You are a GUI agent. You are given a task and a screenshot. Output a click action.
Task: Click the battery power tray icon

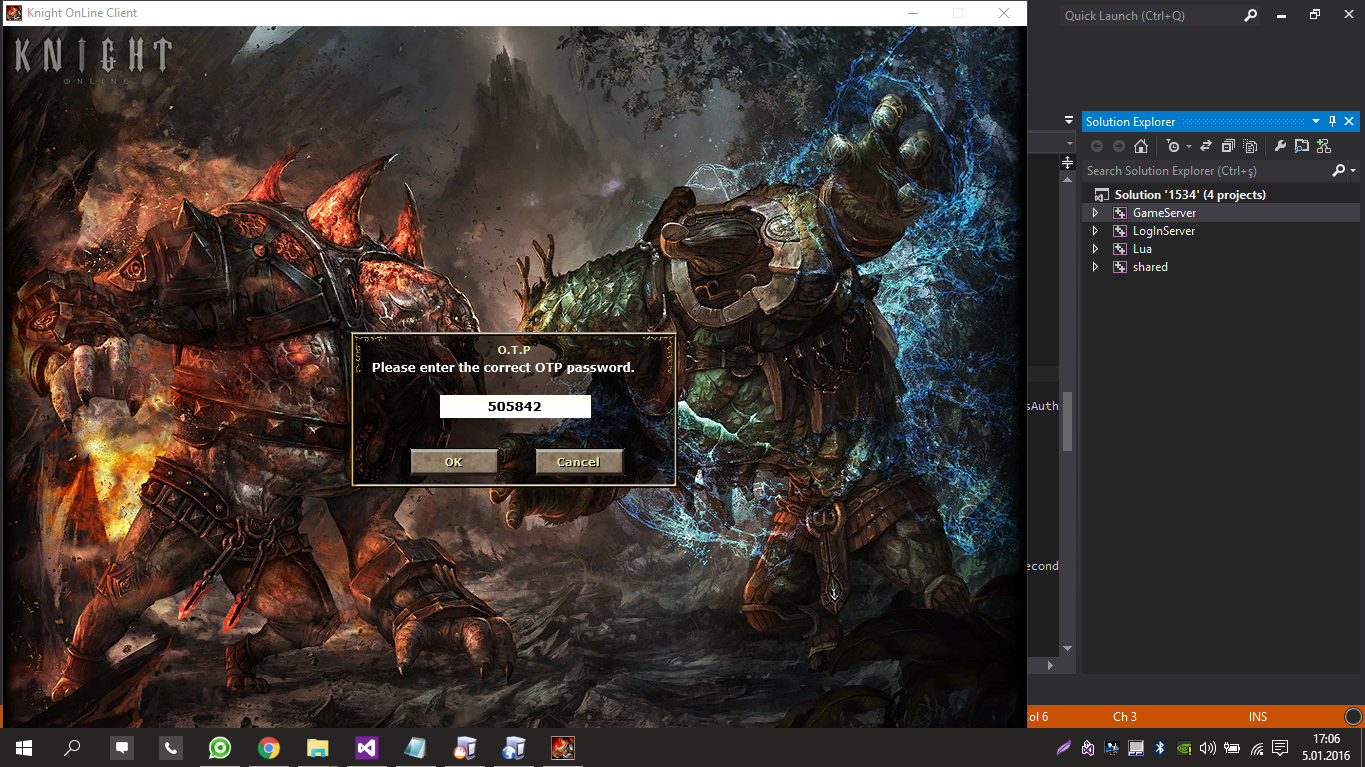(1232, 747)
